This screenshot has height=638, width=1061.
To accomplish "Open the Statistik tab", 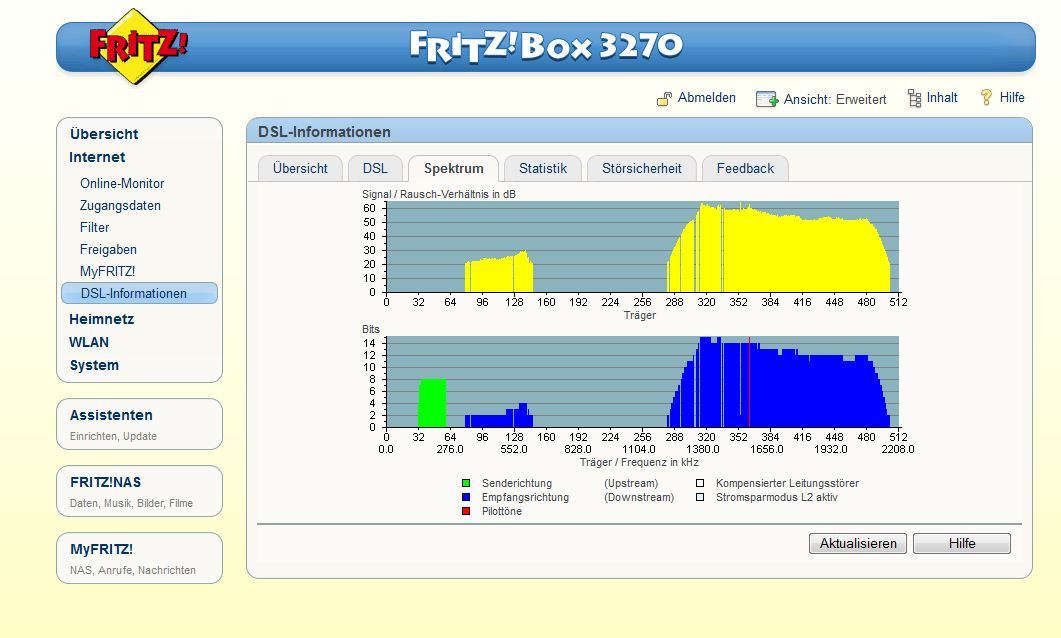I will click(x=543, y=168).
